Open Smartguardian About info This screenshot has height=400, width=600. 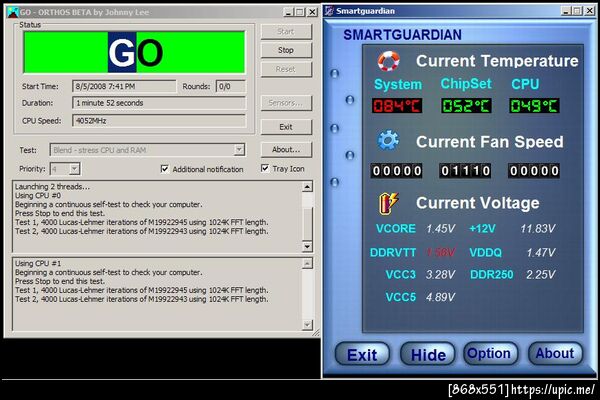(555, 353)
